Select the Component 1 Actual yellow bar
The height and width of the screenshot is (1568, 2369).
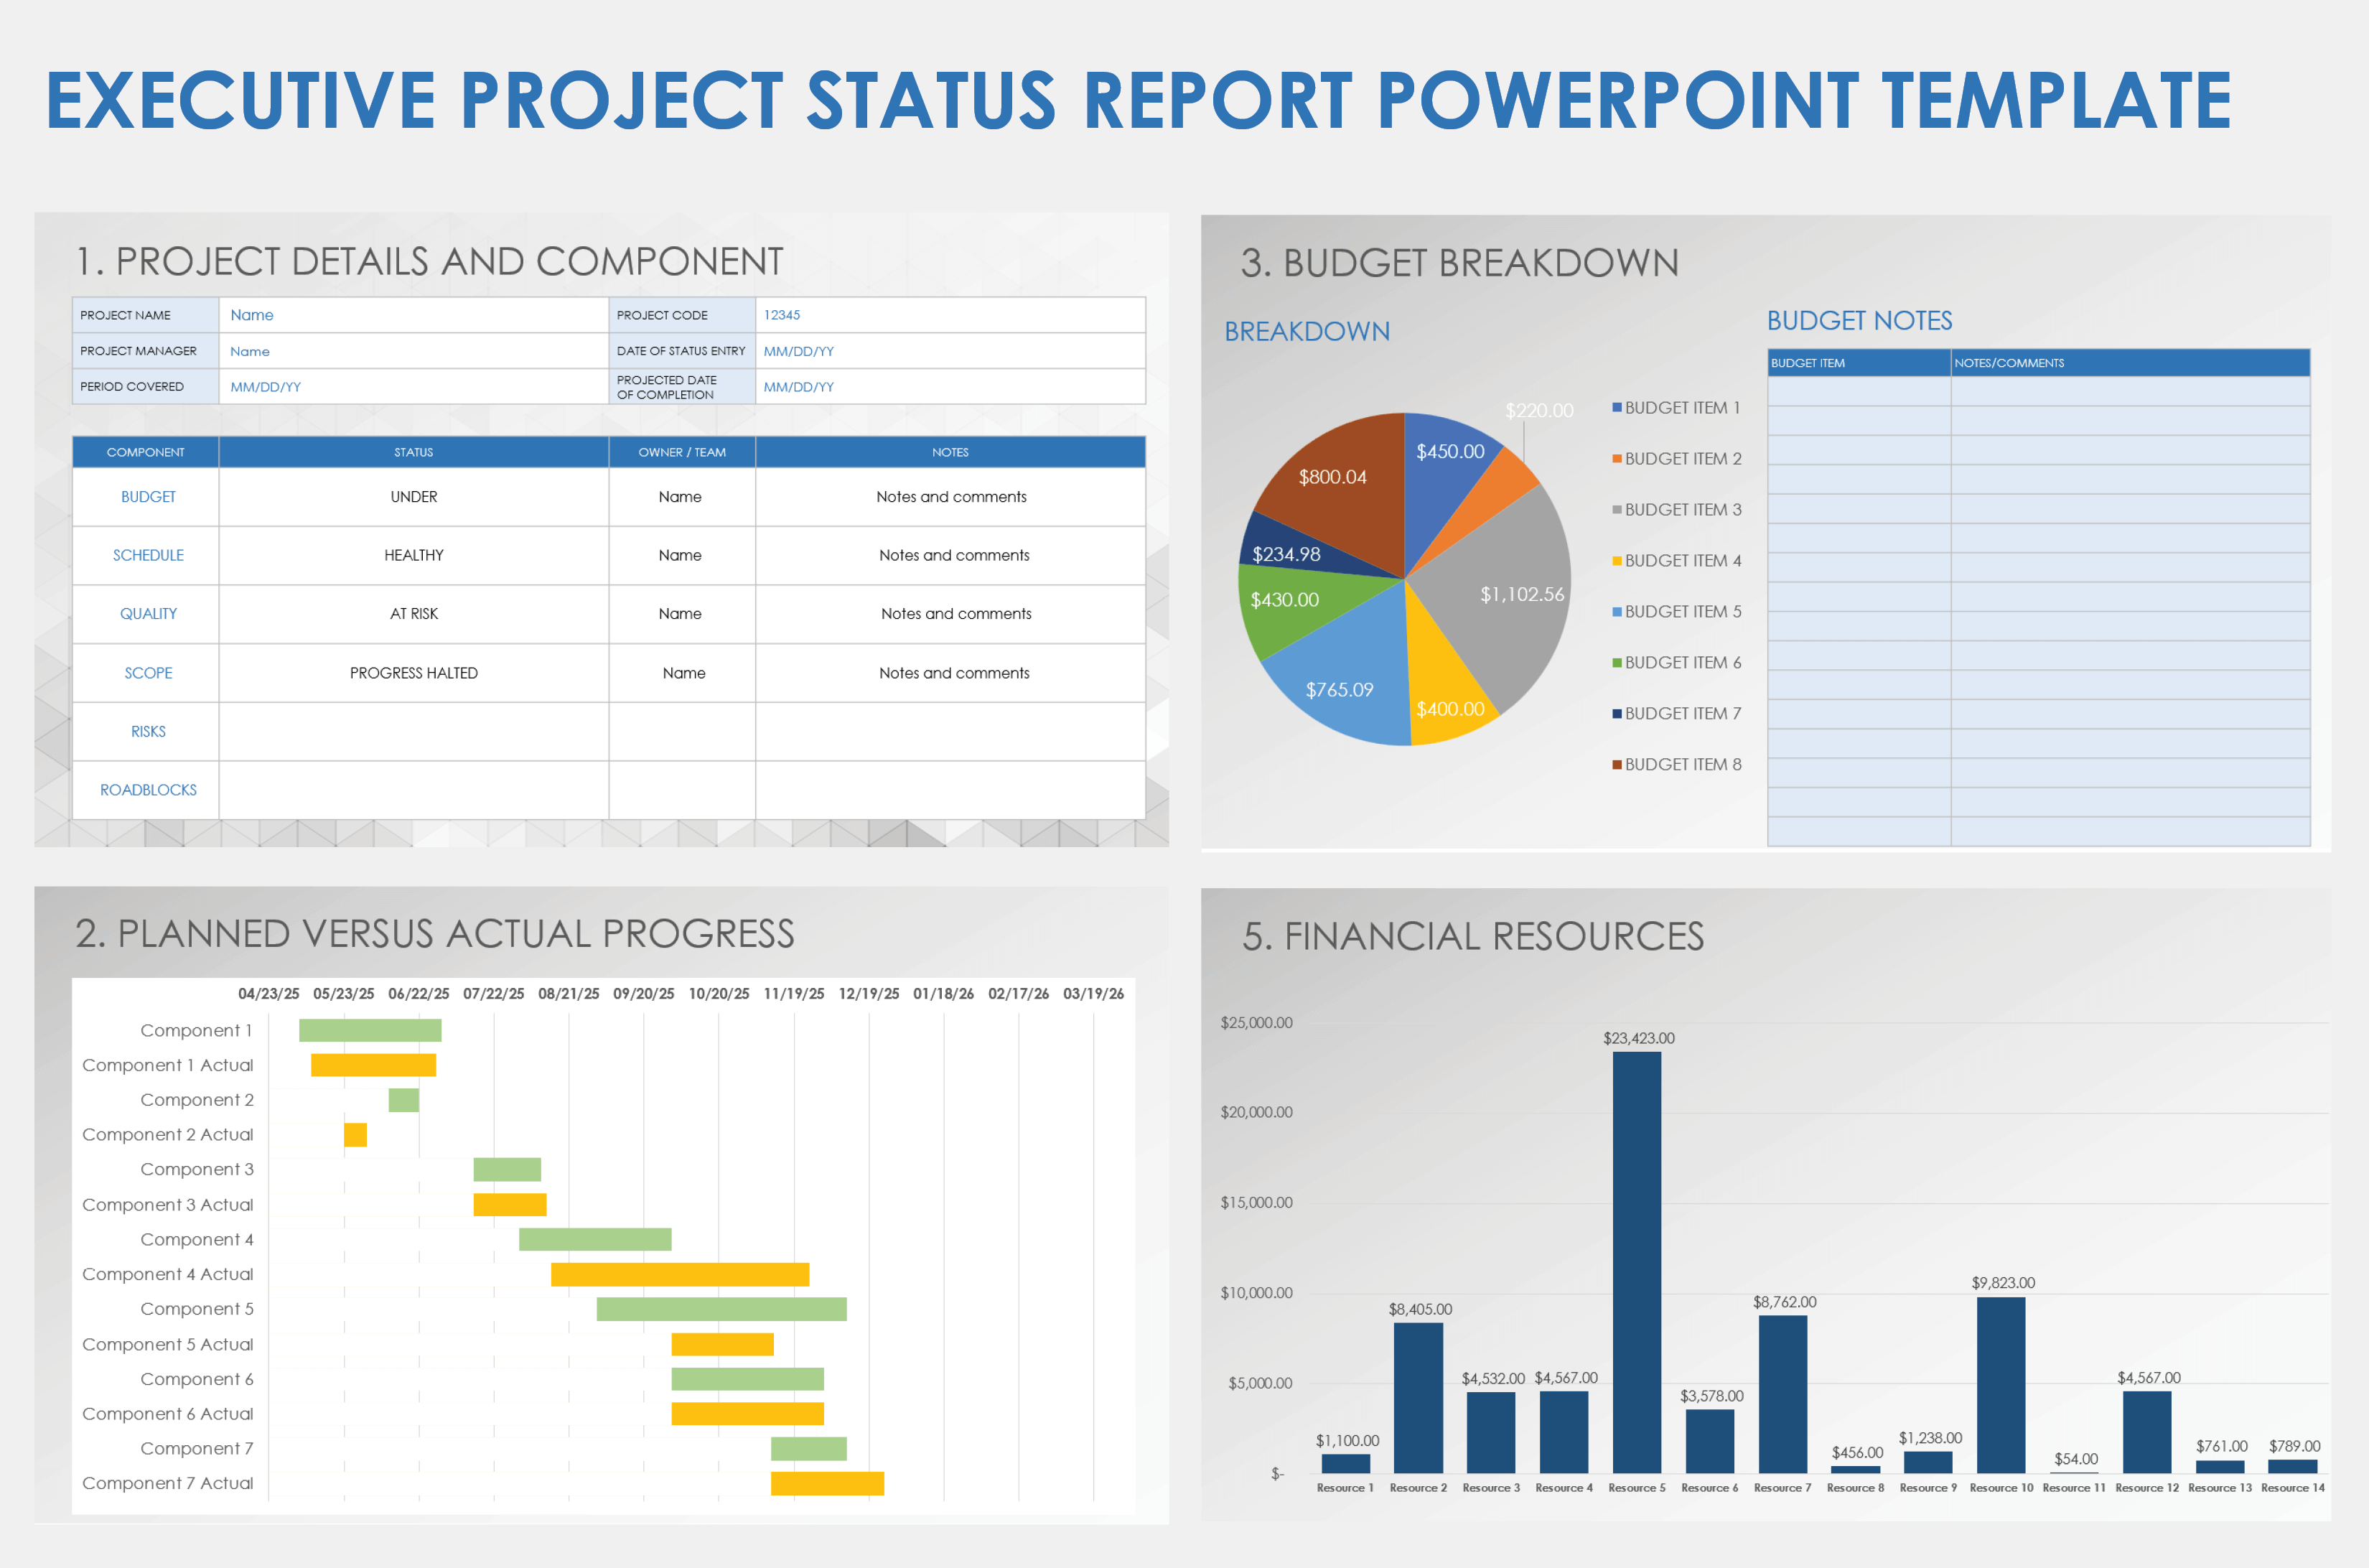[x=373, y=1065]
